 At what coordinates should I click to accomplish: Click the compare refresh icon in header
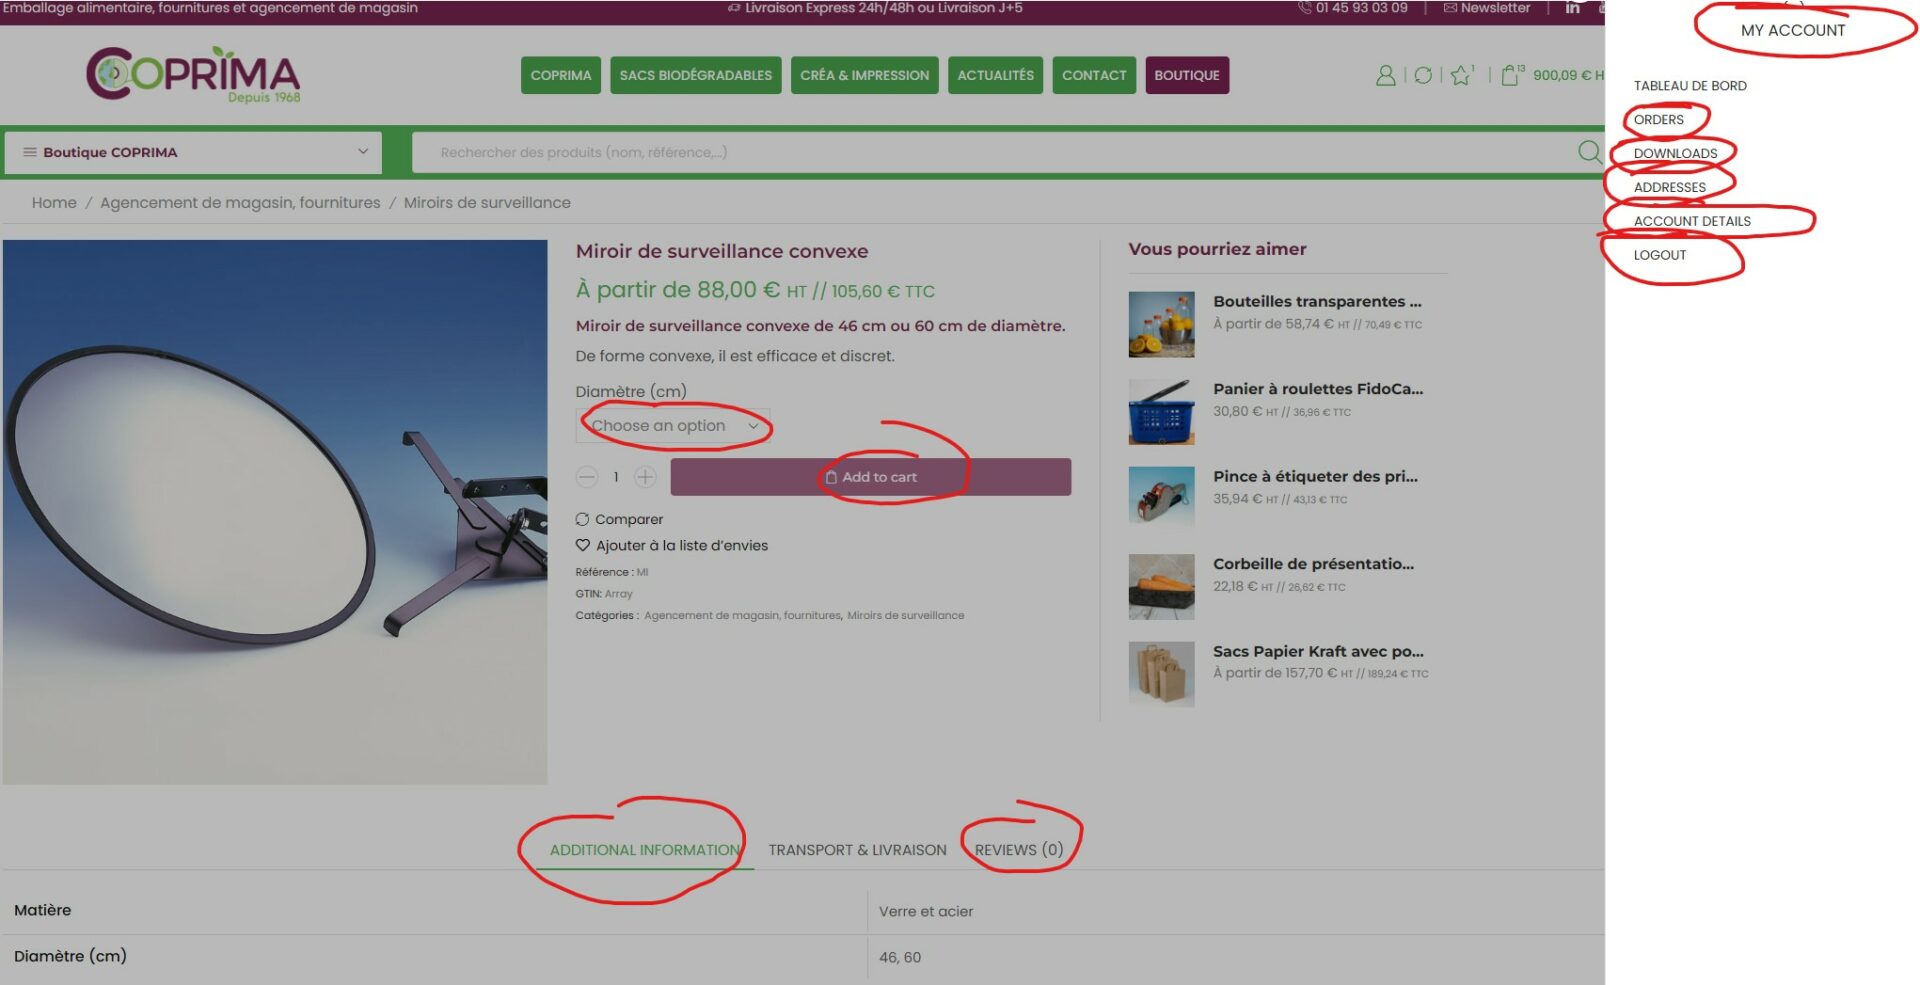(x=1423, y=76)
